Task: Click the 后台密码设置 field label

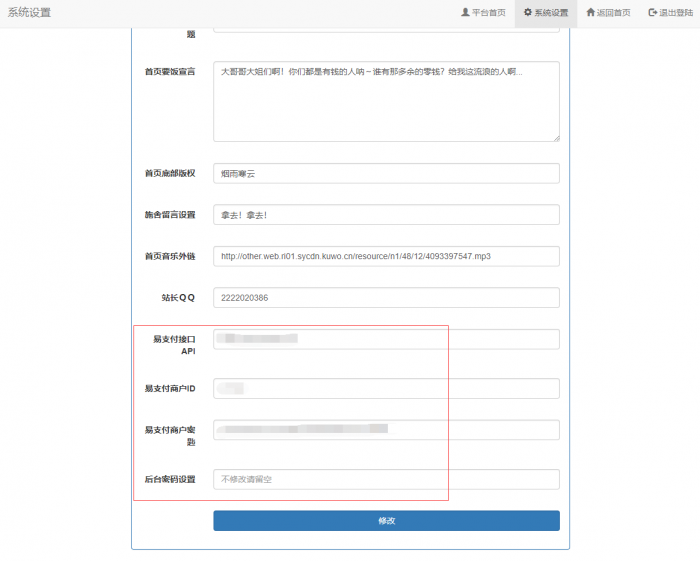Action: point(169,479)
